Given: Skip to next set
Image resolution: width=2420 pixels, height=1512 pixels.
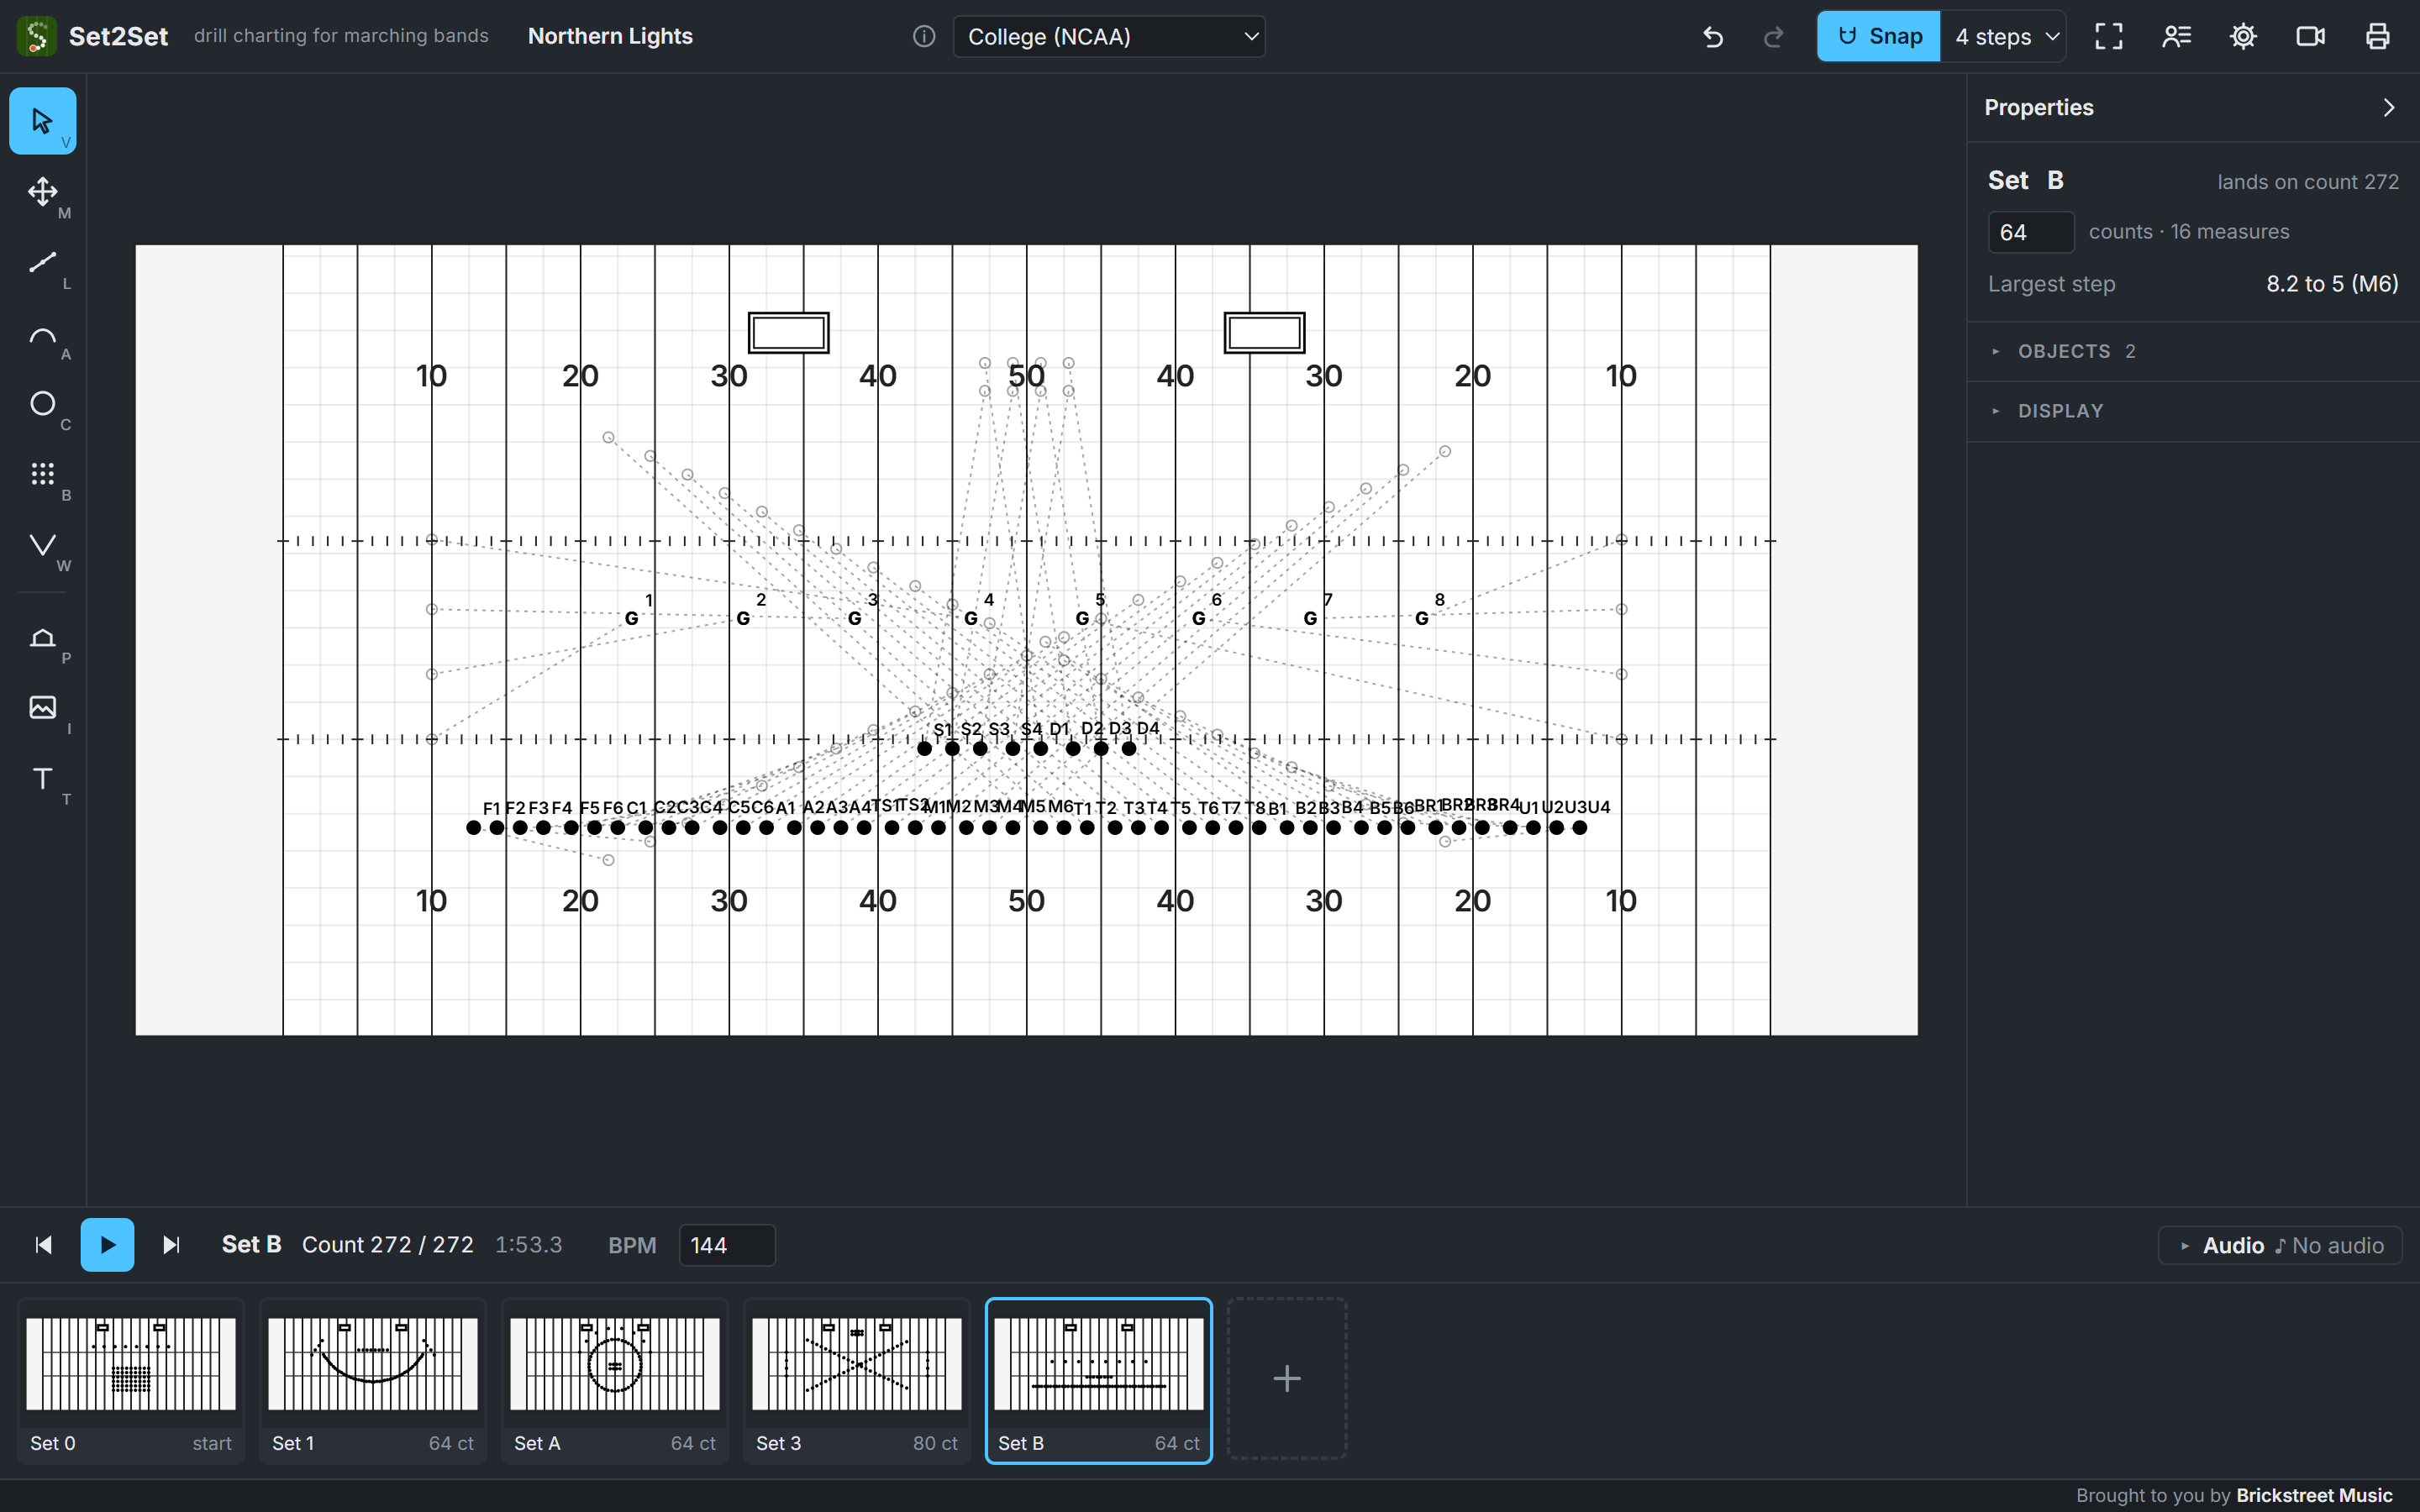Looking at the screenshot, I should pos(171,1245).
